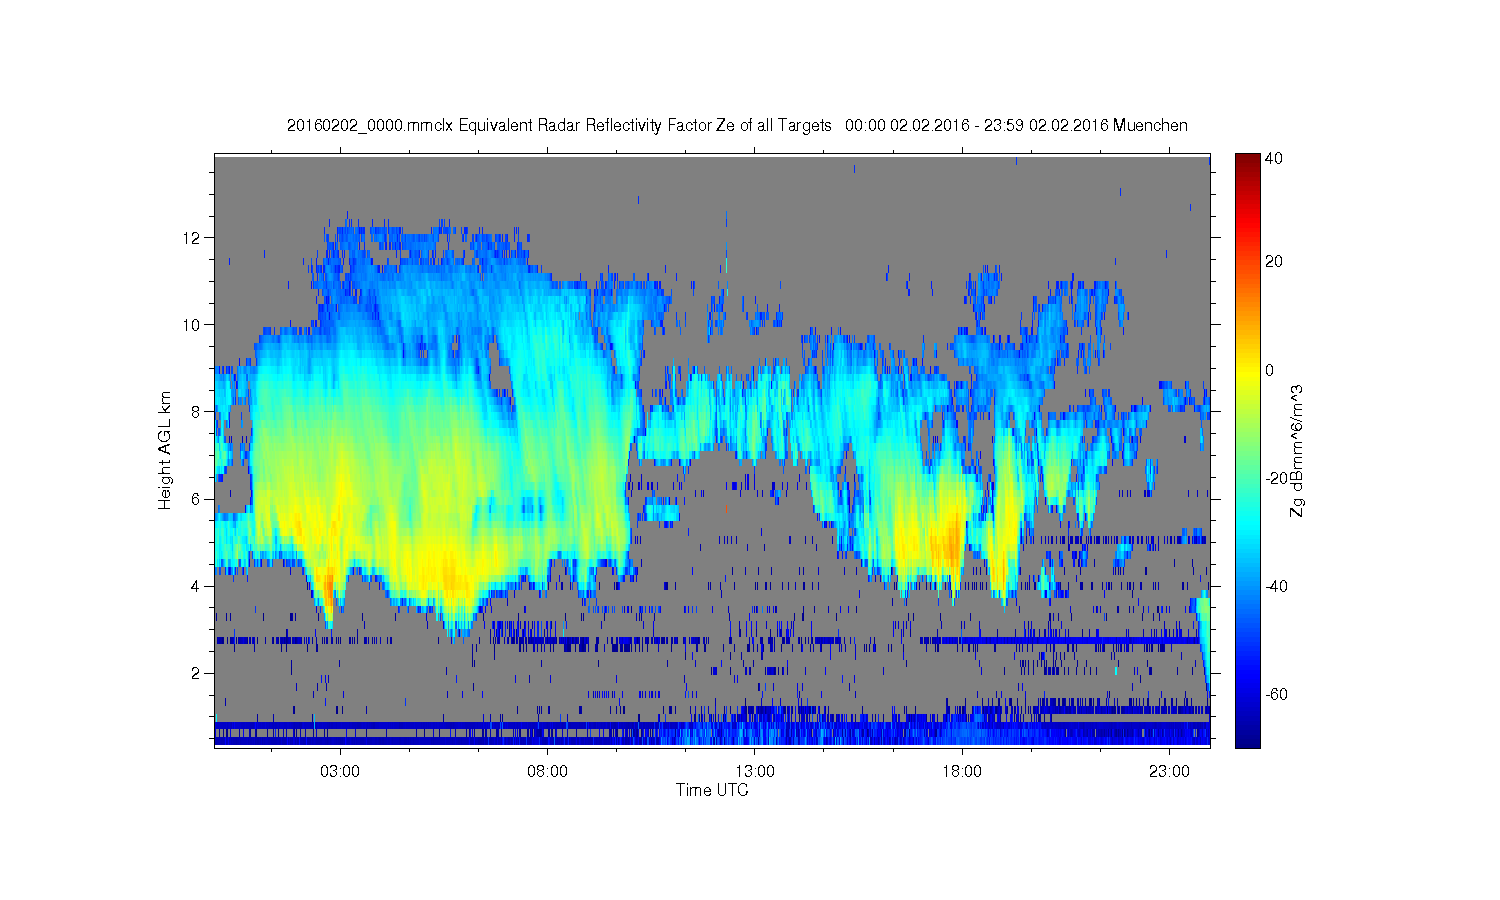1500x900 pixels.
Task: Click the '23:00' time tick label
Action: pos(1169,772)
